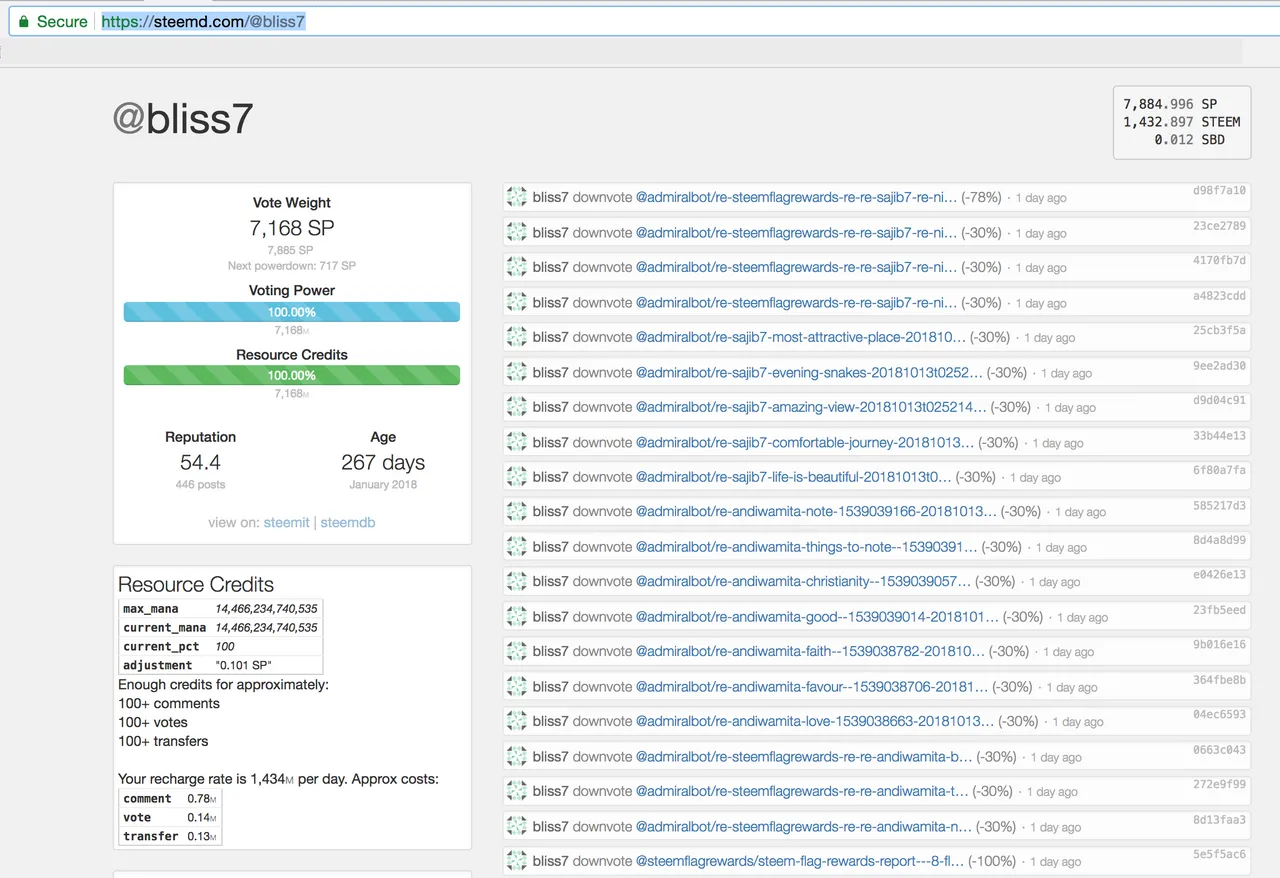The width and height of the screenshot is (1280, 878).
Task: Click avatar beside andiwamita-good downvote
Action: [516, 617]
